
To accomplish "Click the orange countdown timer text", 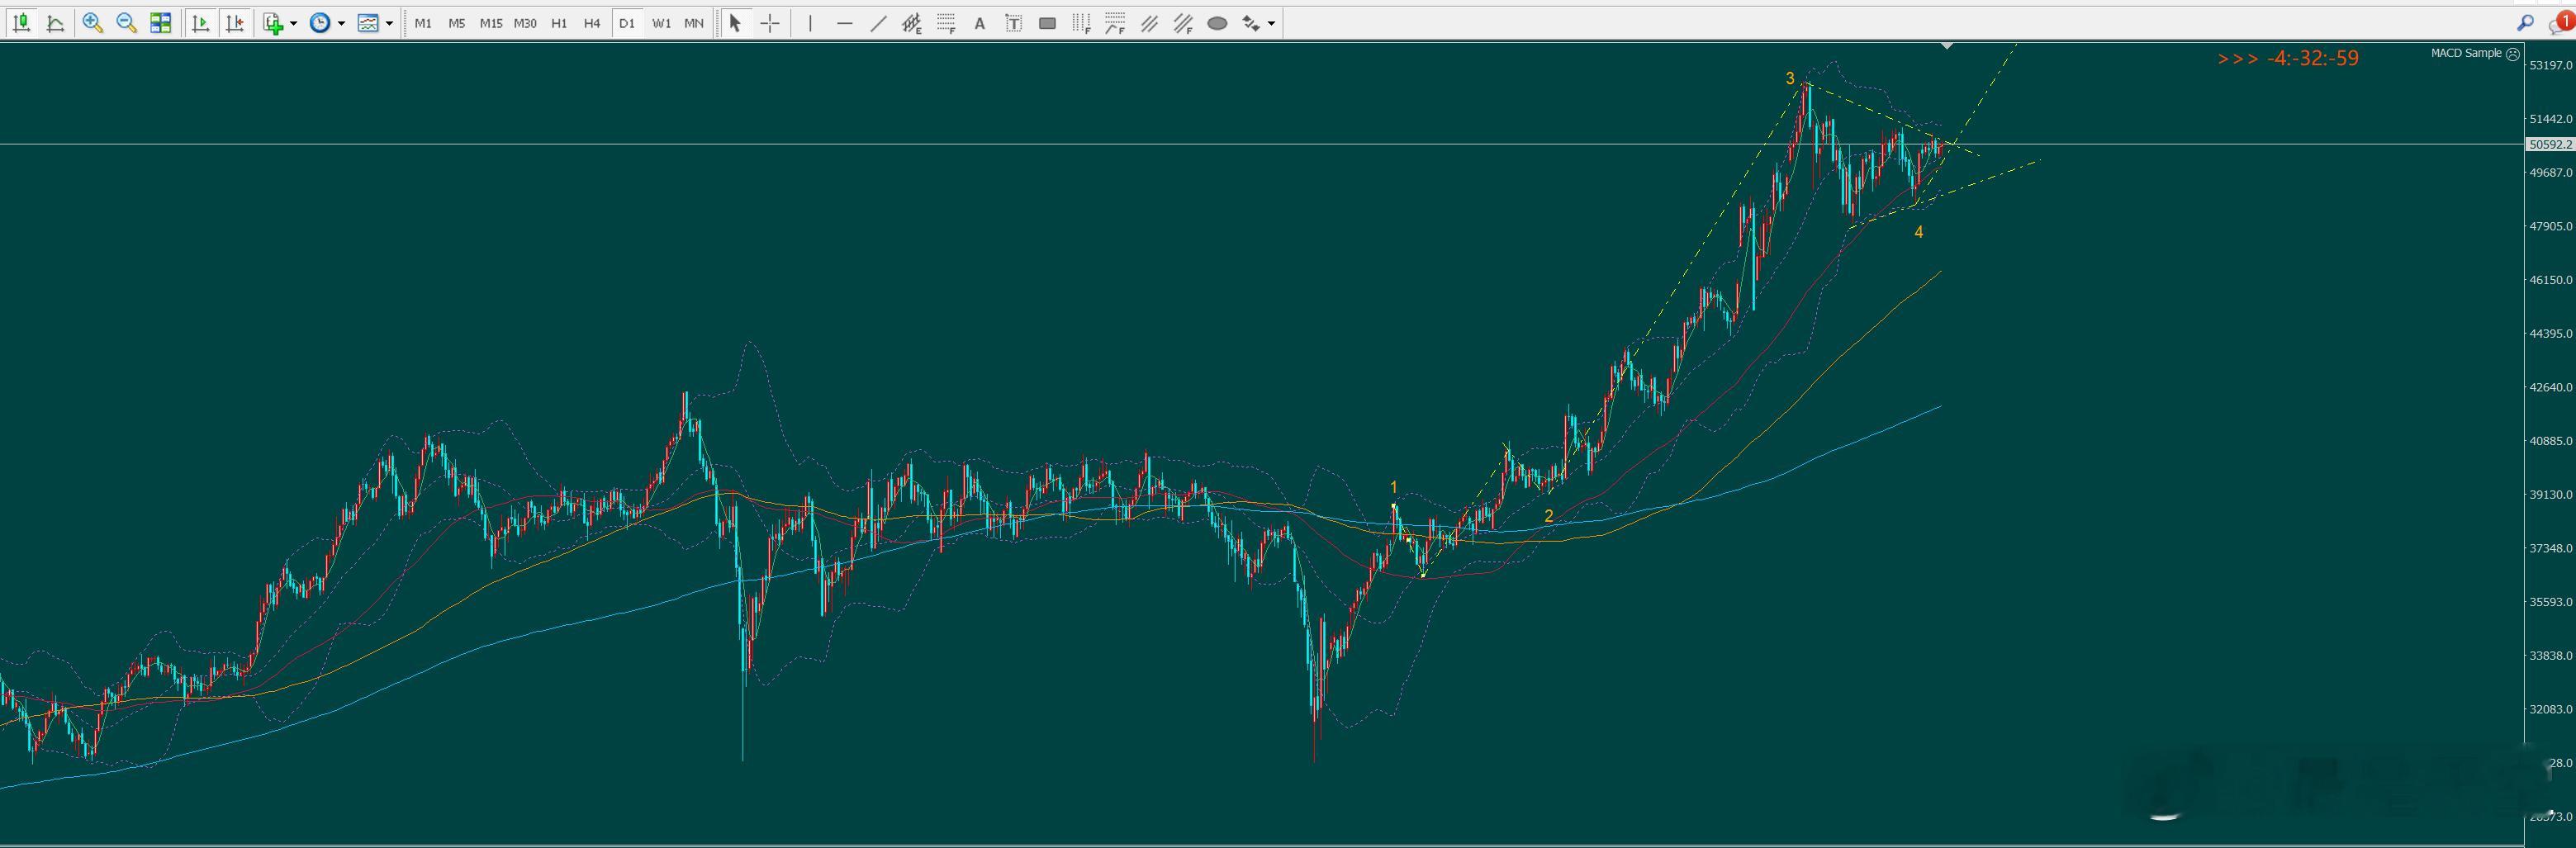I will (2288, 58).
